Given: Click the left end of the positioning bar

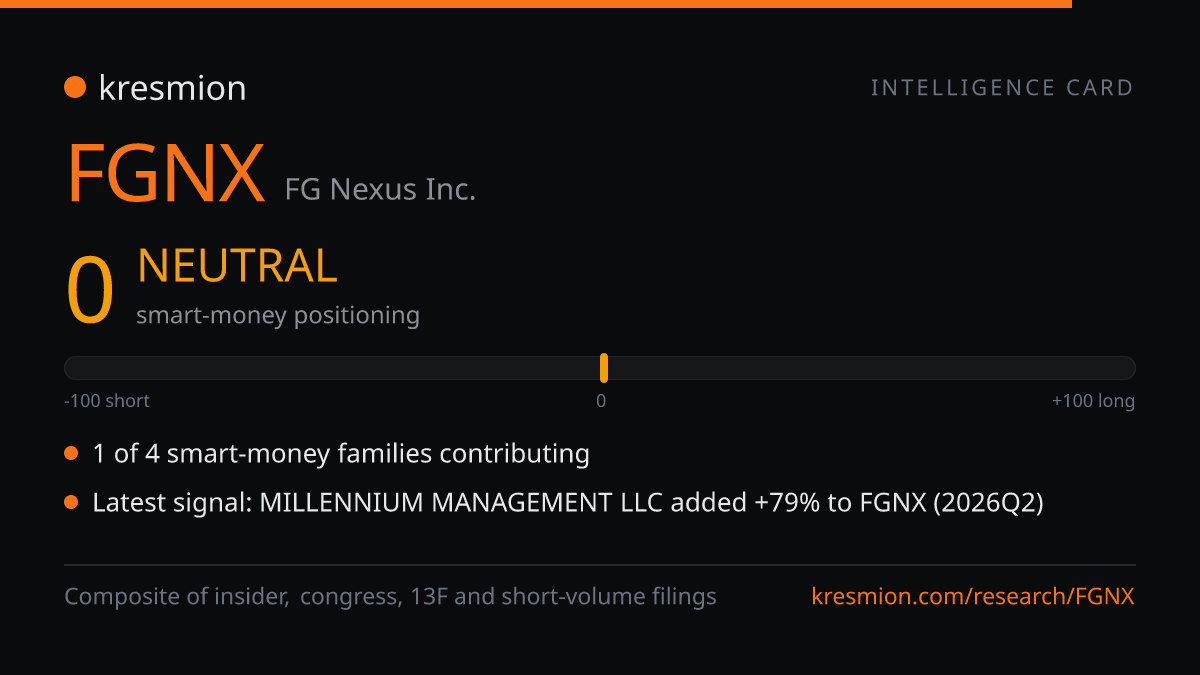Looking at the screenshot, I should [72, 368].
